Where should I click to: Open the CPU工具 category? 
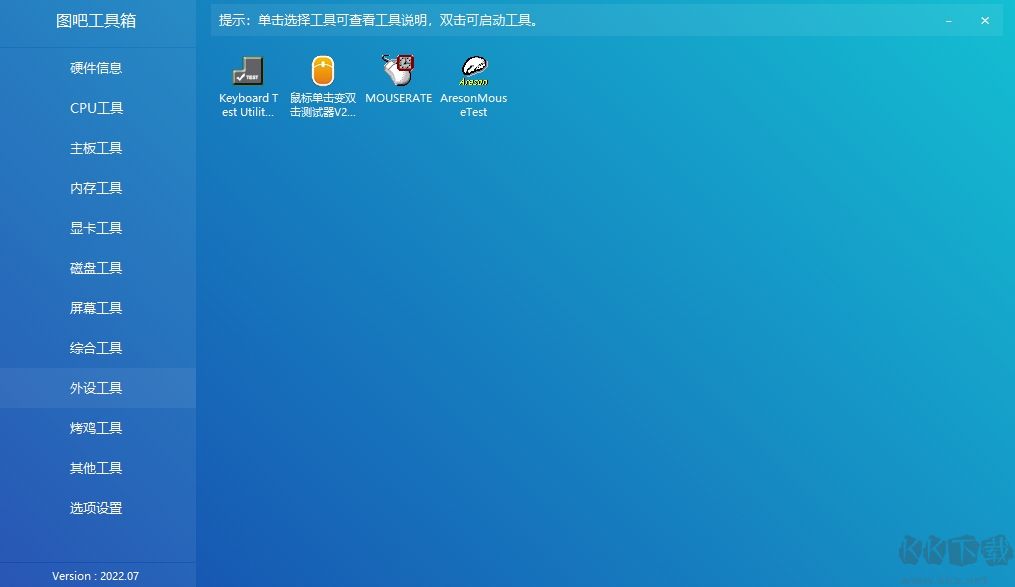pos(96,107)
